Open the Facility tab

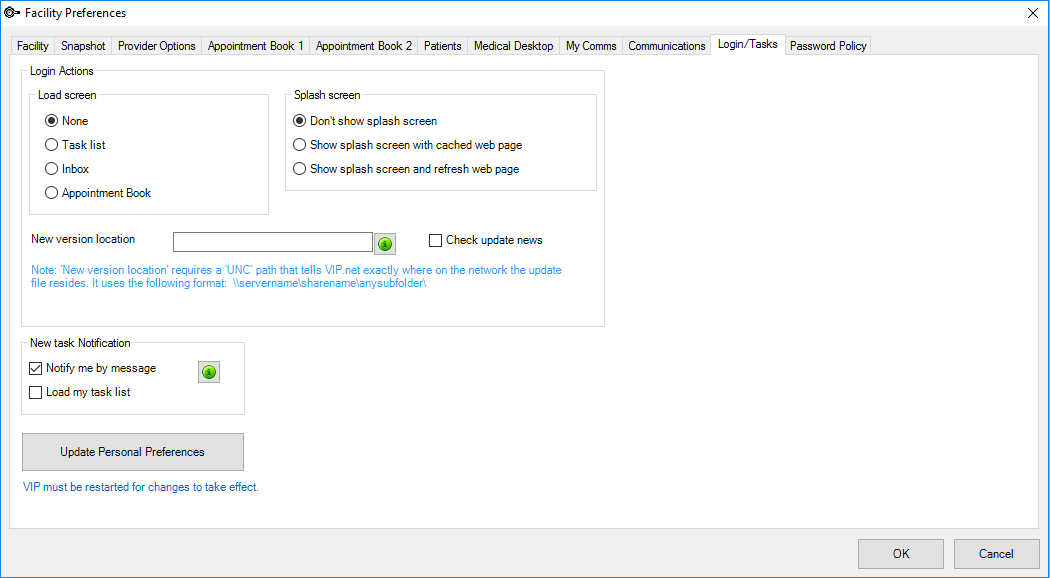(33, 46)
